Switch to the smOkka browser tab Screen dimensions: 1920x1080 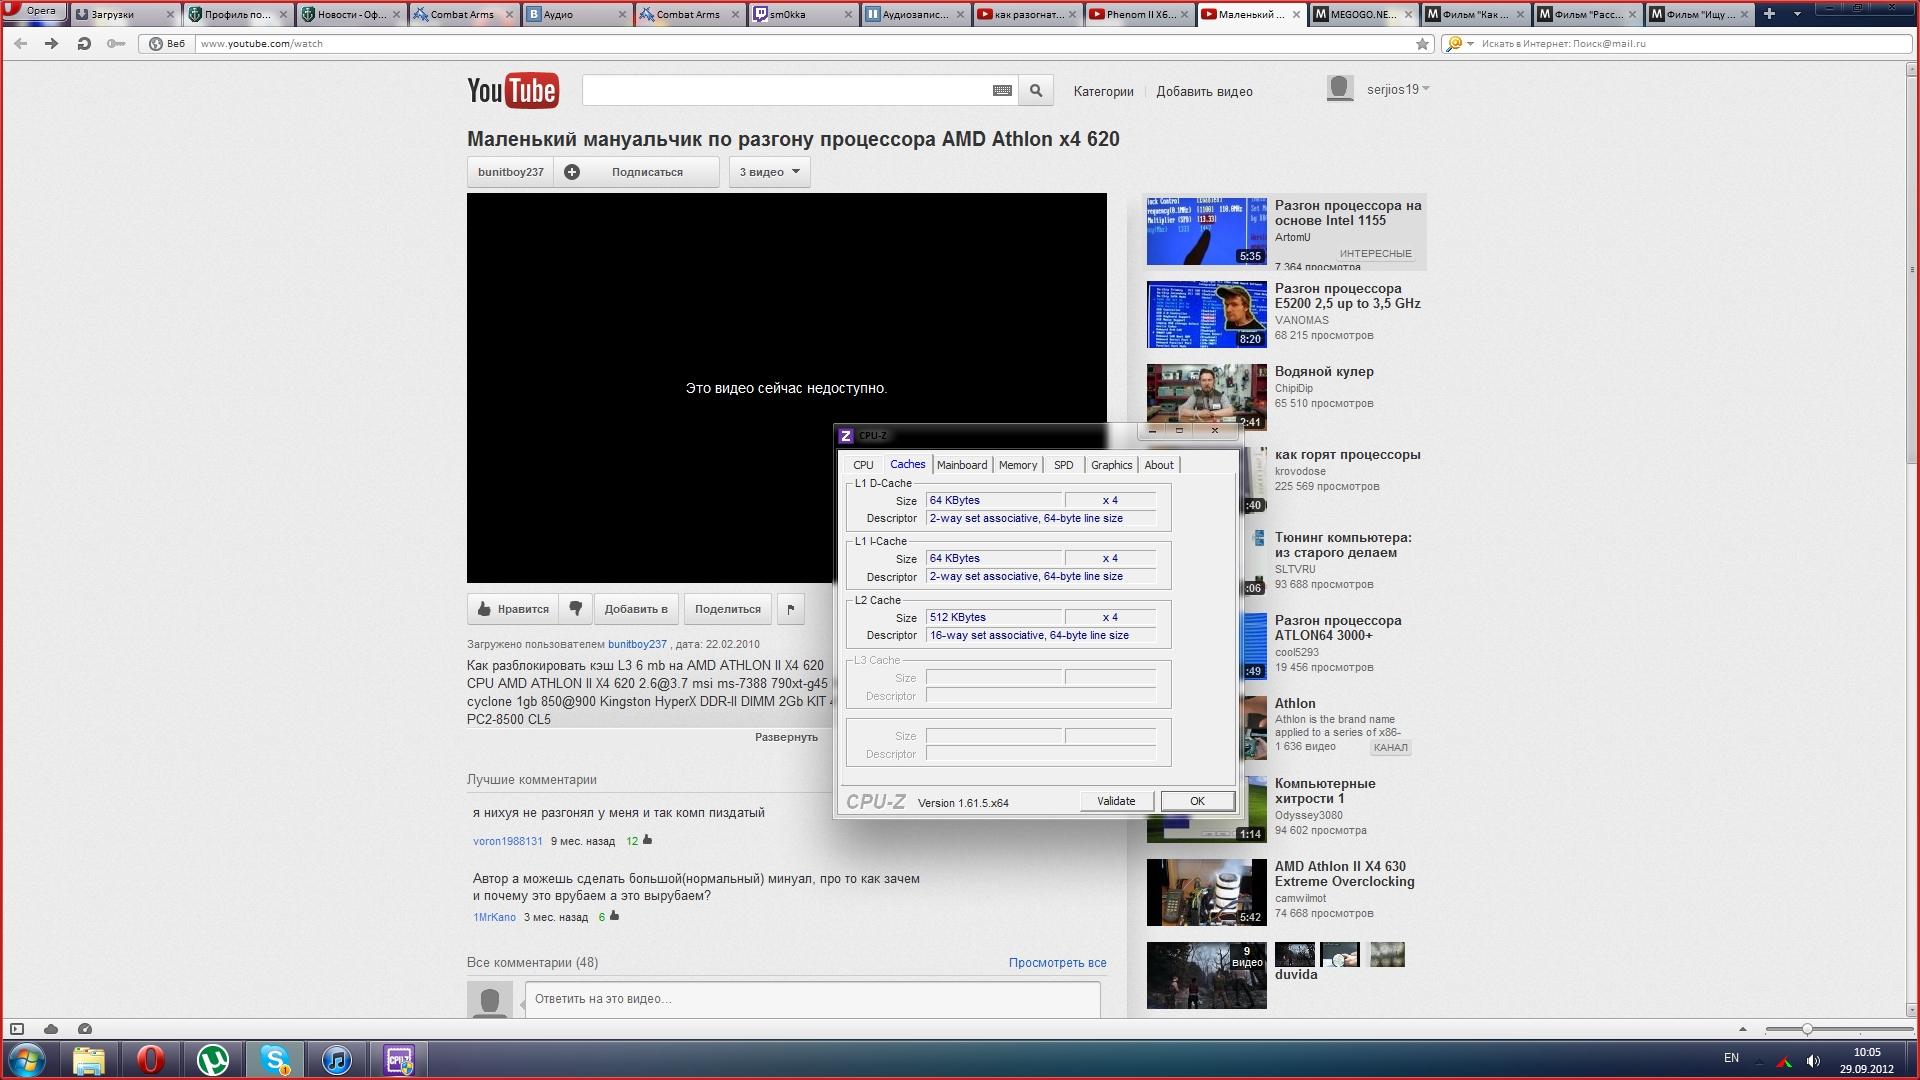pos(804,14)
